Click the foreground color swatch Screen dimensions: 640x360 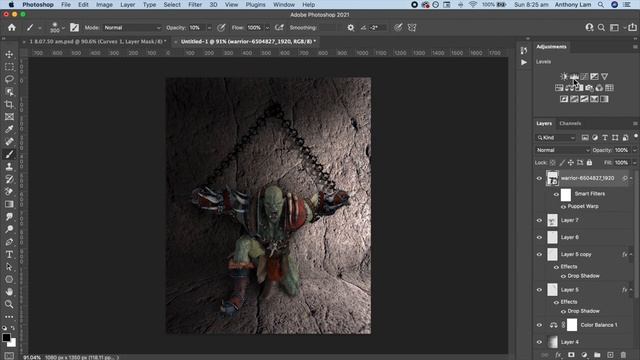click(x=6, y=338)
